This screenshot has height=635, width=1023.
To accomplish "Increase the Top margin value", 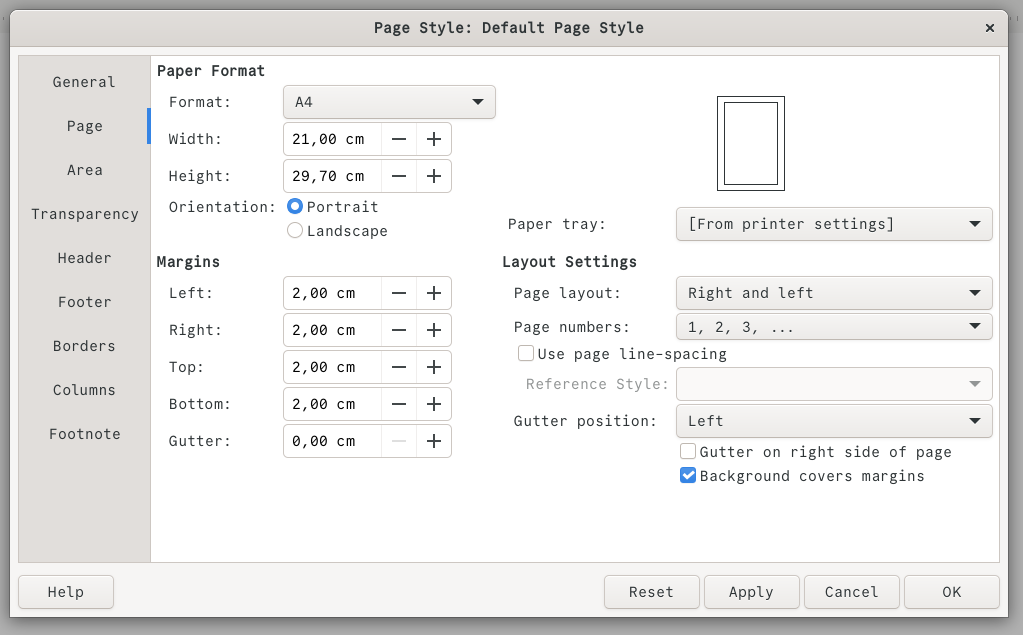I will 433,367.
